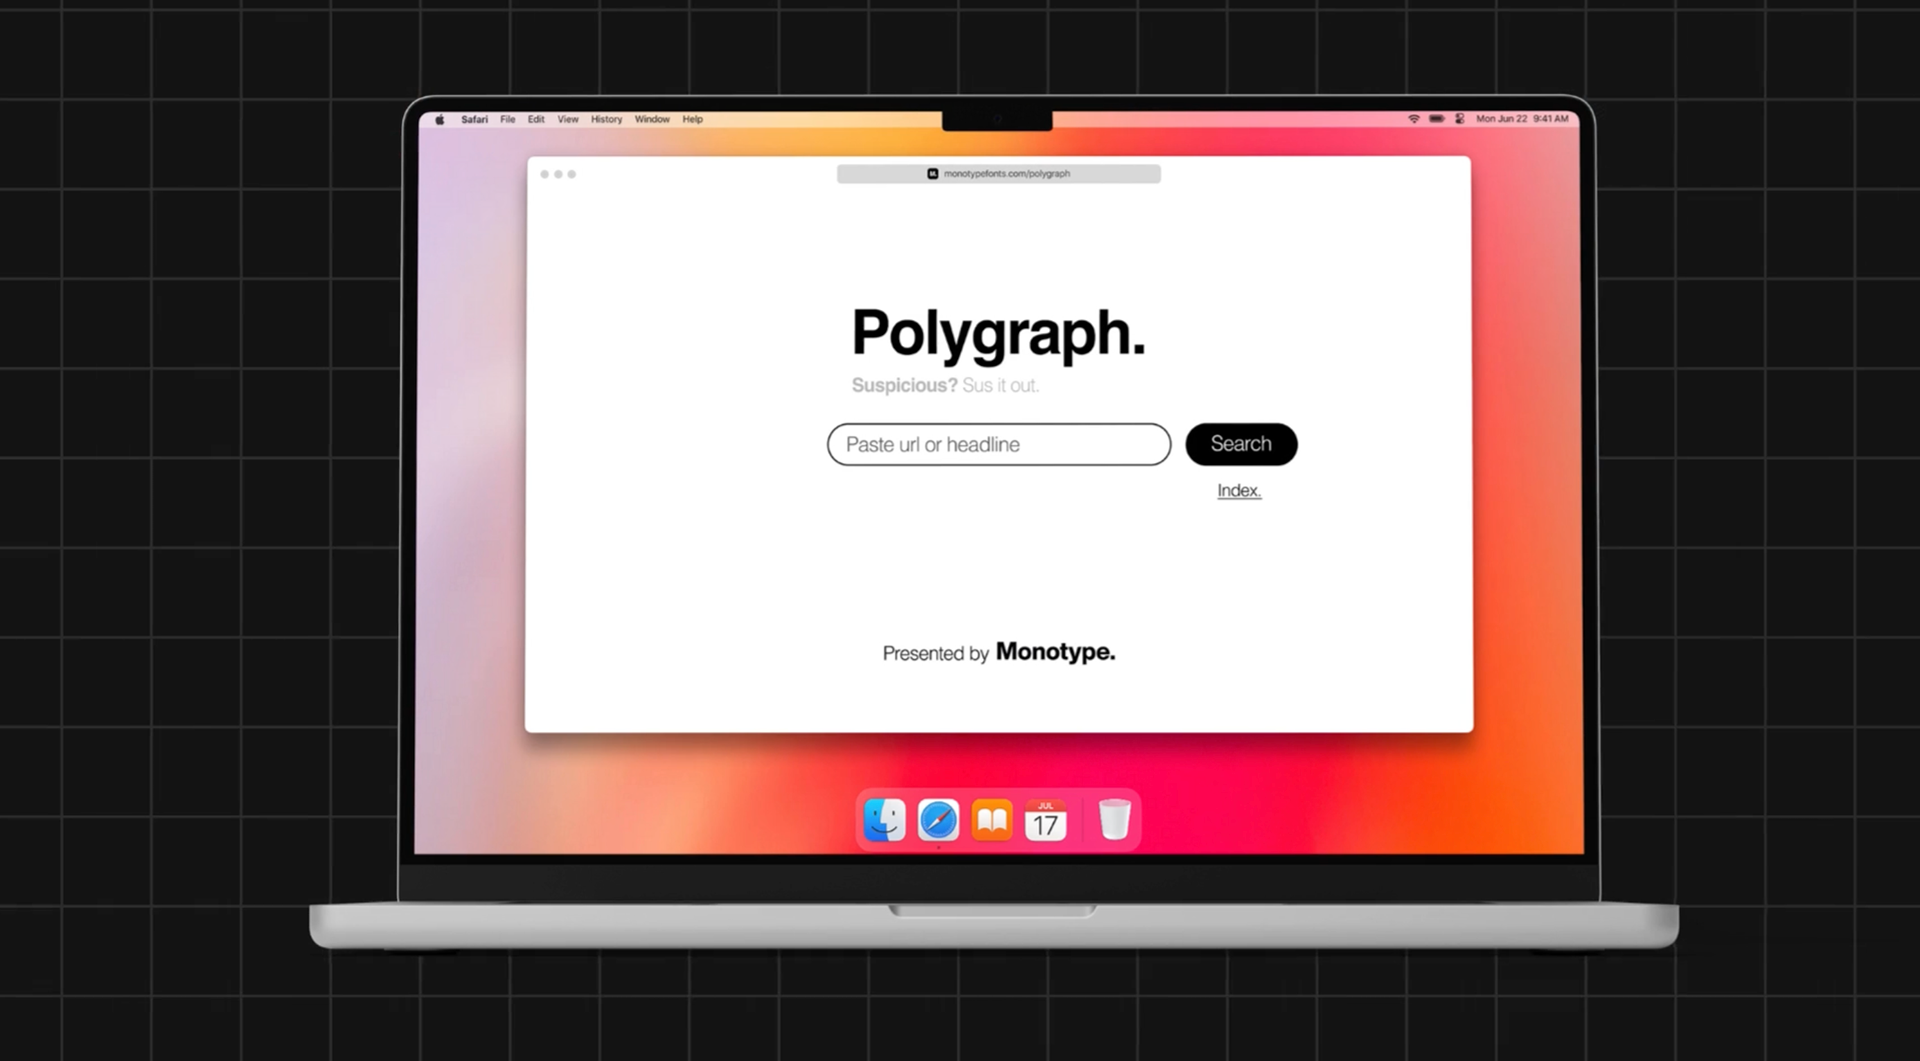Open the Calendar app showing 17

[x=1045, y=820]
